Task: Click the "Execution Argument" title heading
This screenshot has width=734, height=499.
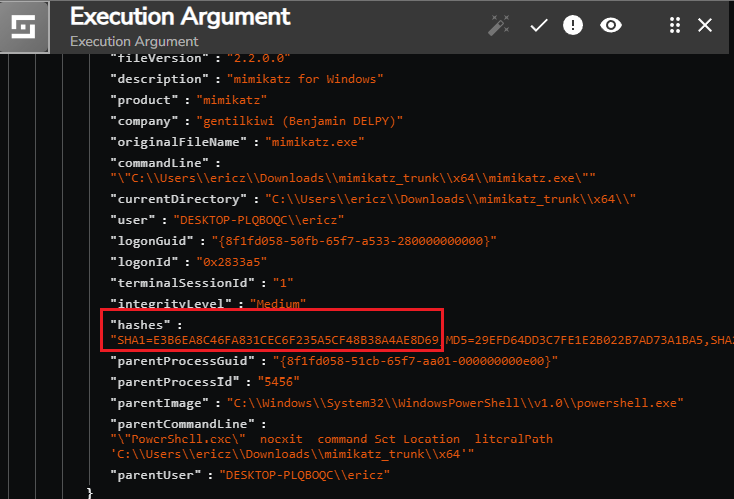Action: 180,17
